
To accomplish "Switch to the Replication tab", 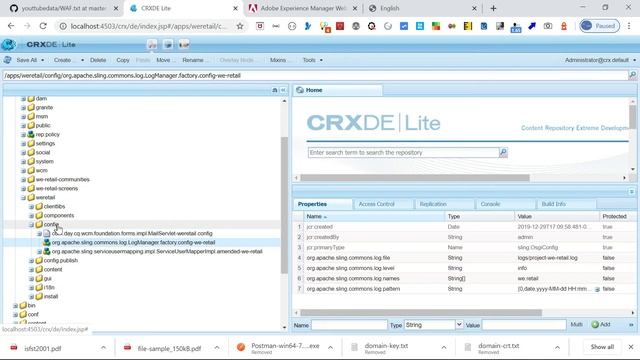I will pos(433,204).
